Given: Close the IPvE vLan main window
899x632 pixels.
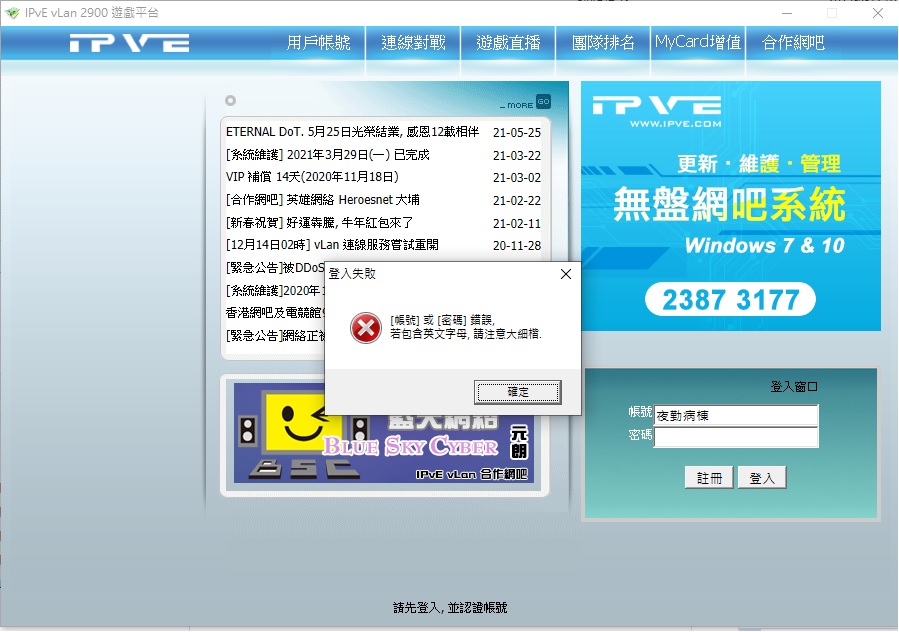Looking at the screenshot, I should 877,13.
